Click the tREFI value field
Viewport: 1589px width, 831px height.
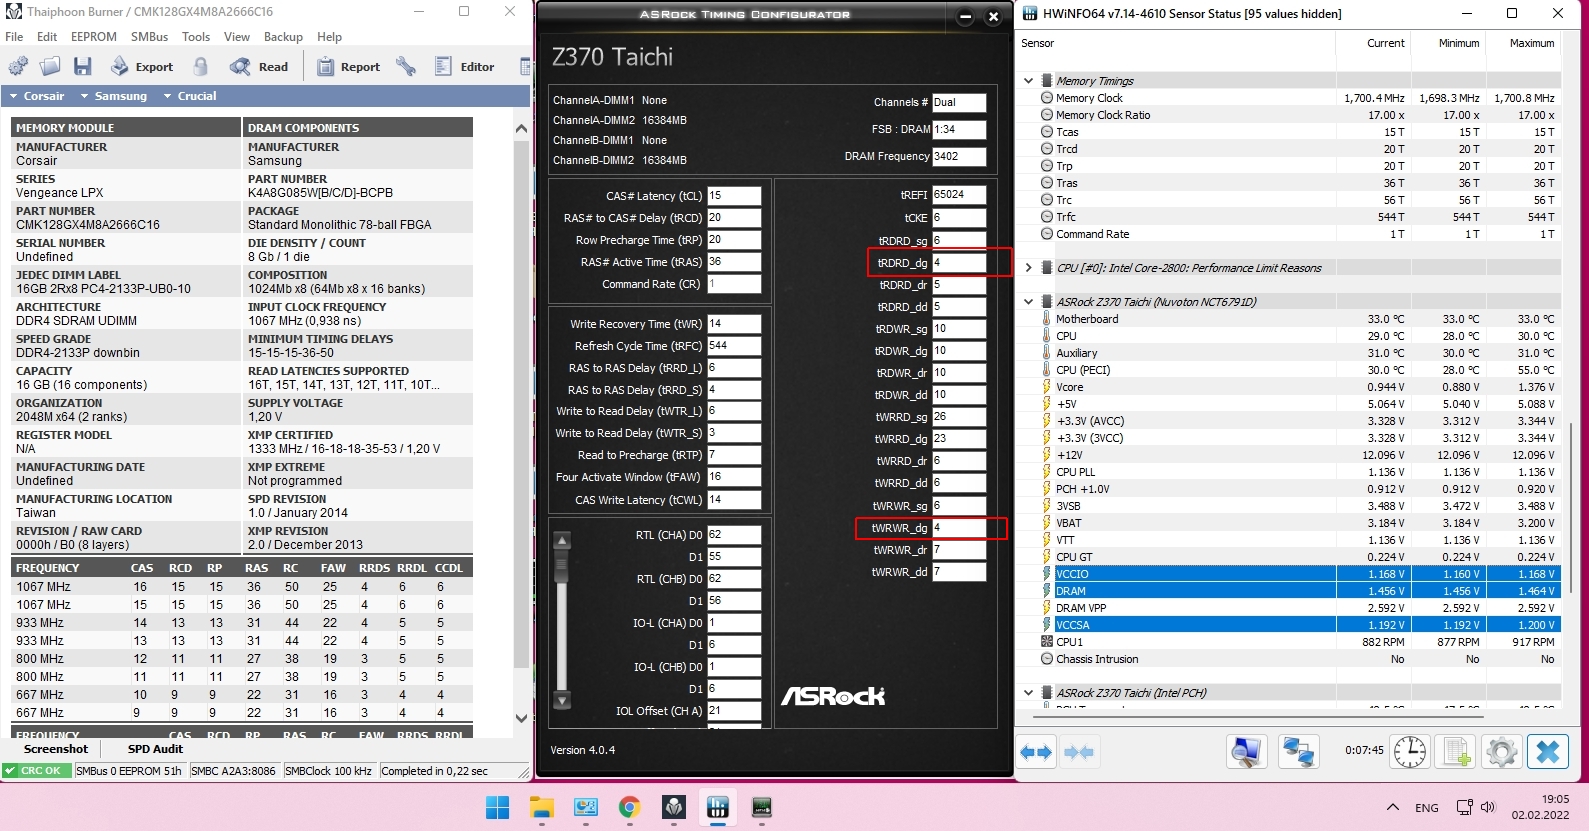point(959,194)
